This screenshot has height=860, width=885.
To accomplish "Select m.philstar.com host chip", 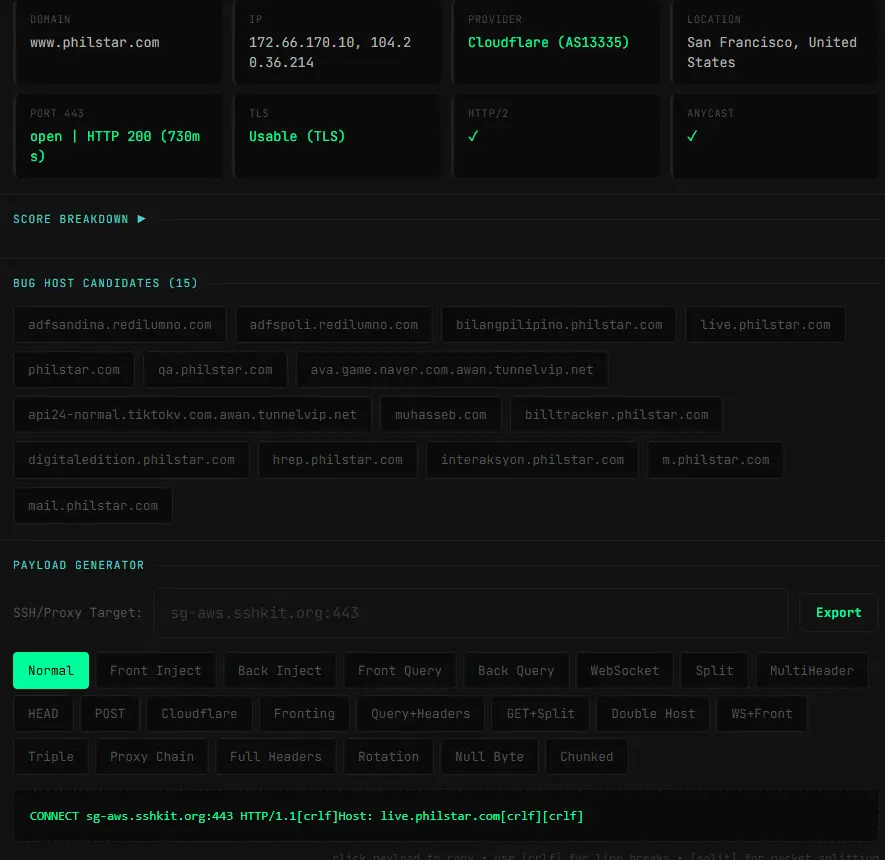I will click(x=715, y=460).
